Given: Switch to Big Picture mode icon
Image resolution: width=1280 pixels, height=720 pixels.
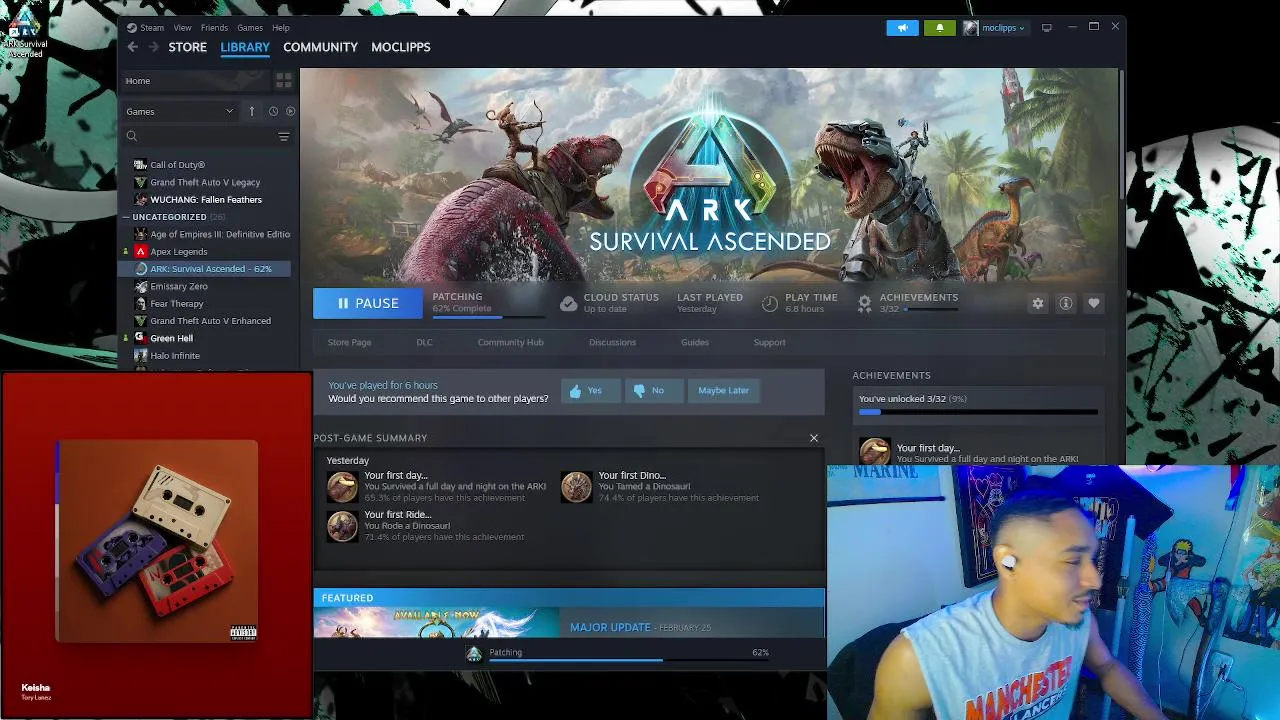Looking at the screenshot, I should [1046, 28].
